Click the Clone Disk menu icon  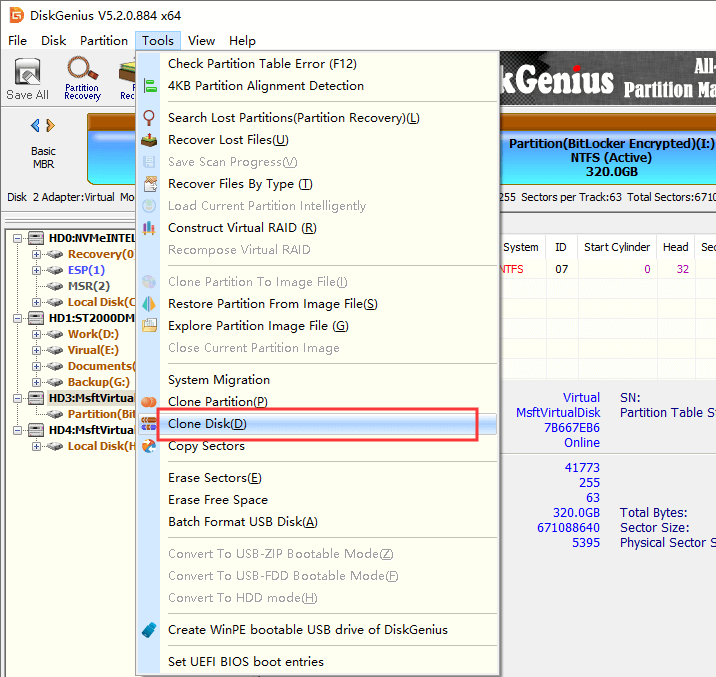pyautogui.click(x=149, y=424)
